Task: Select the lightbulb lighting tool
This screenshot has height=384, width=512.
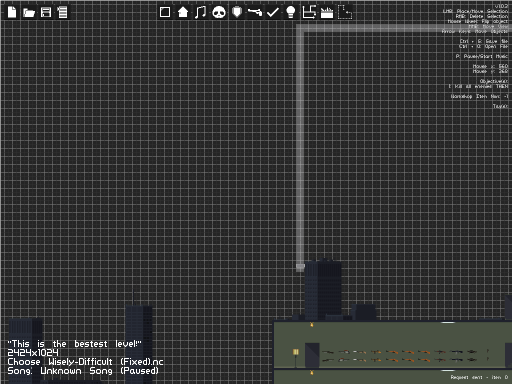Action: tap(291, 12)
